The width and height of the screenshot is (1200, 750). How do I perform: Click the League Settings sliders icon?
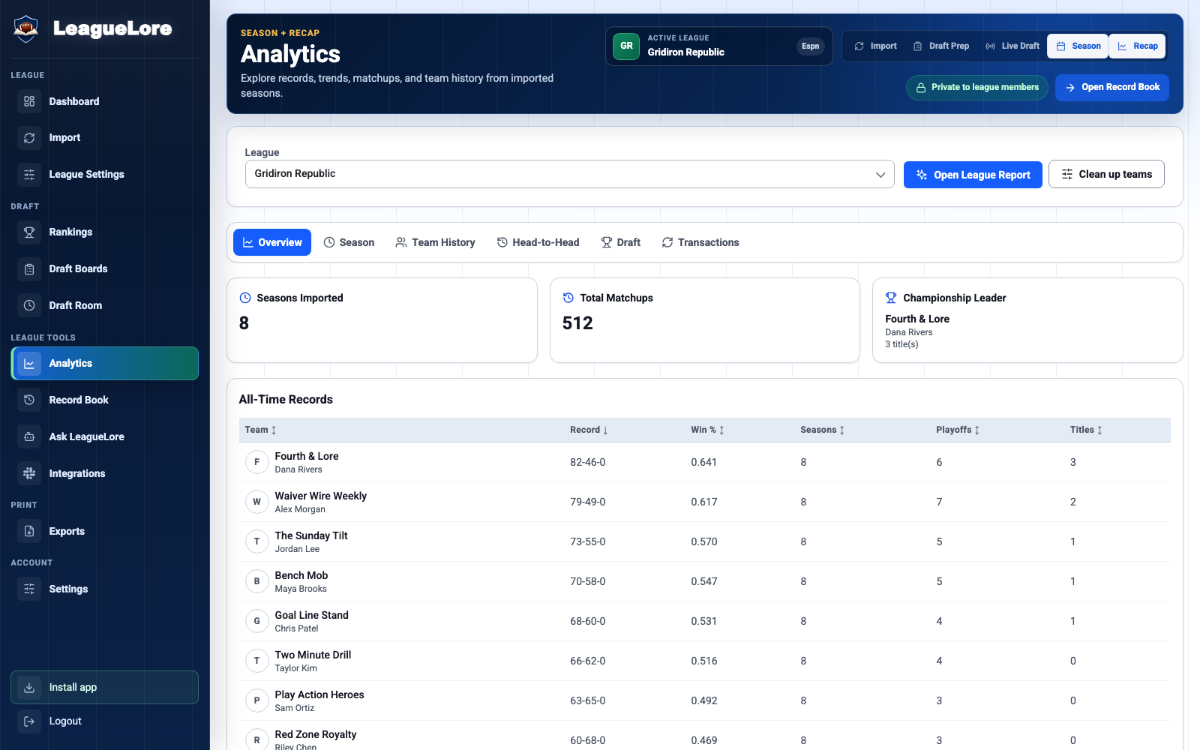click(x=29, y=174)
